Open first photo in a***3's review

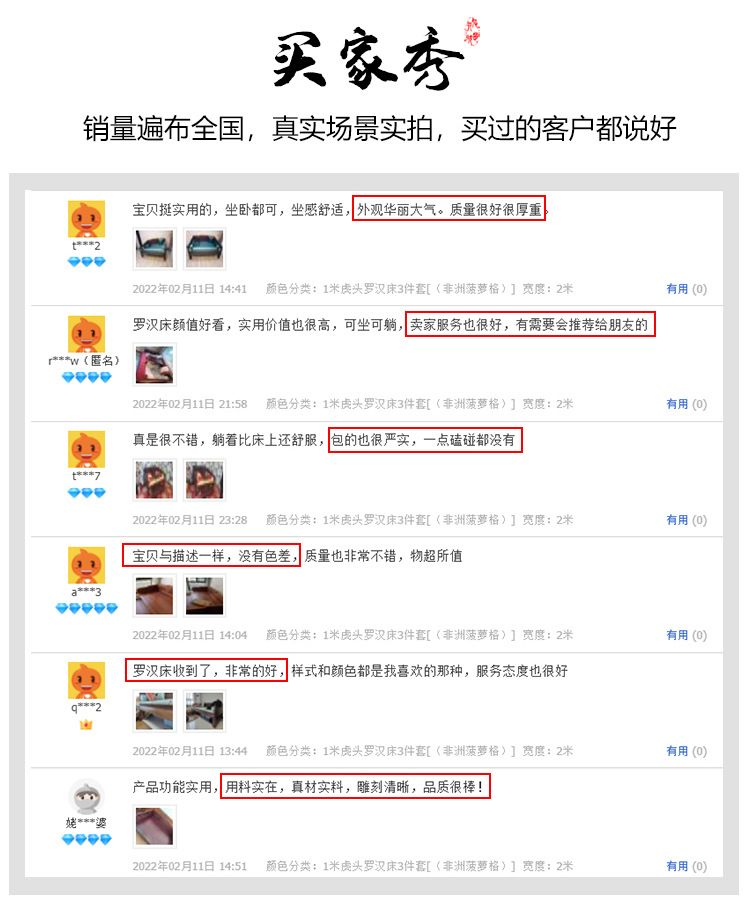coord(154,596)
